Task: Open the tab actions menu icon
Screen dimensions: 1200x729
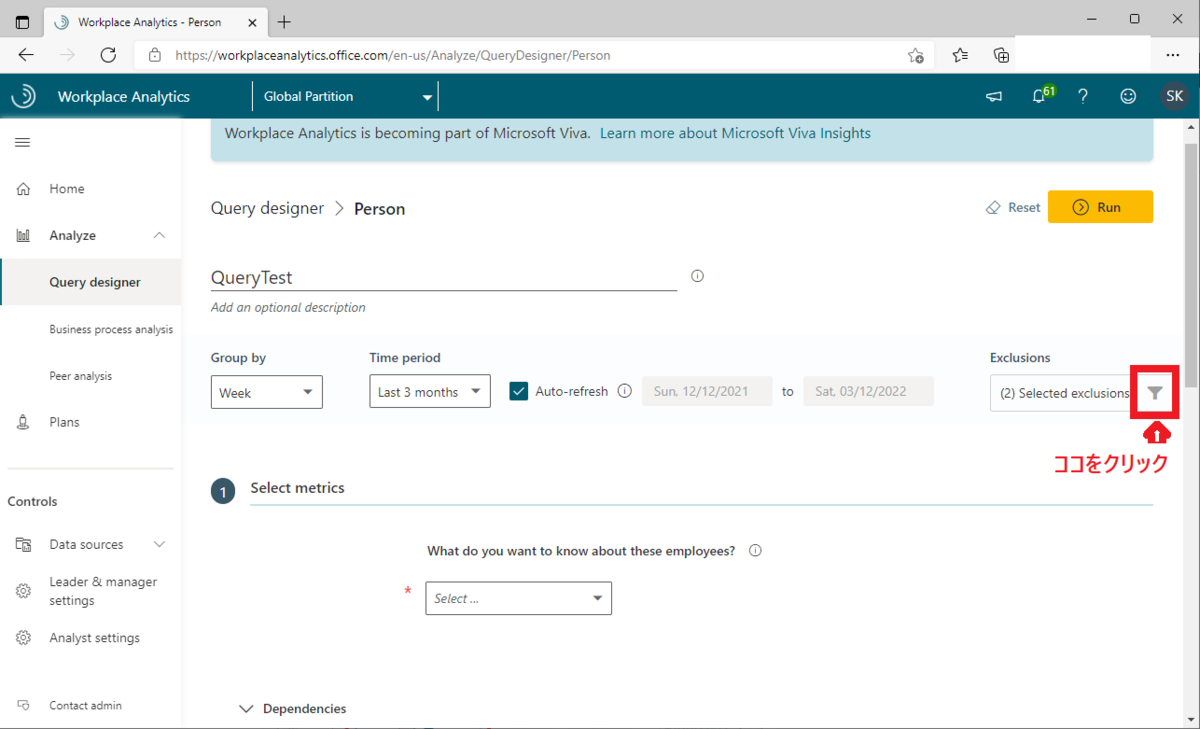Action: [x=22, y=22]
